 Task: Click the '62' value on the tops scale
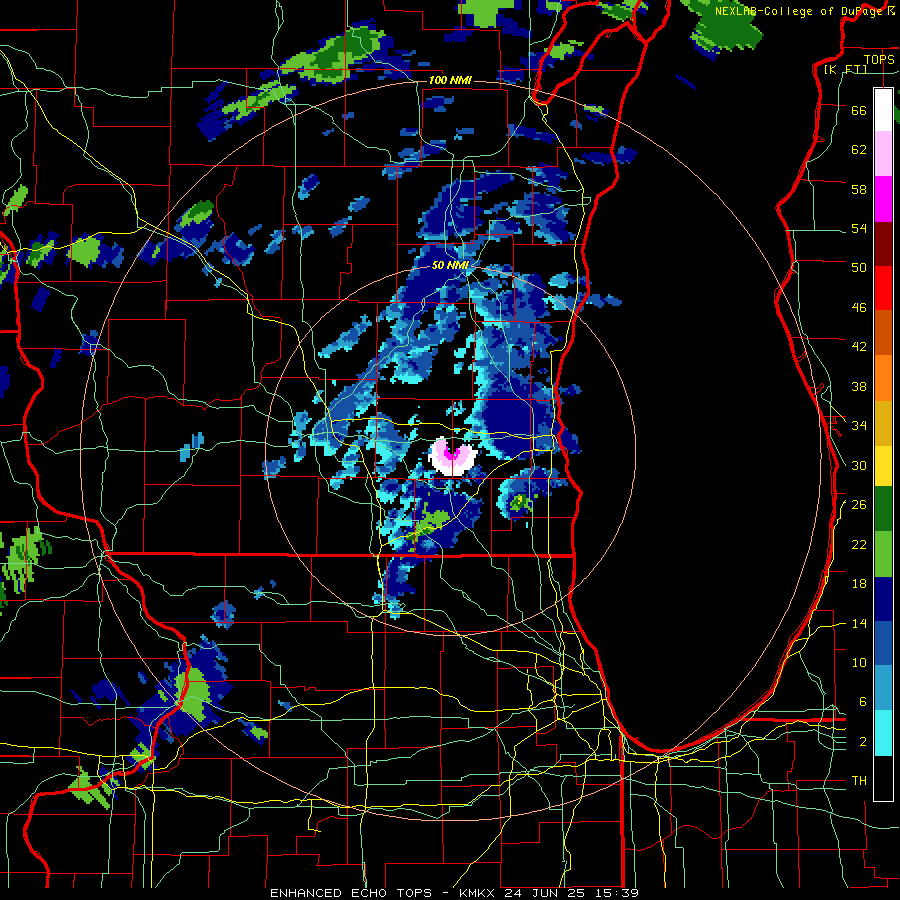tap(859, 150)
